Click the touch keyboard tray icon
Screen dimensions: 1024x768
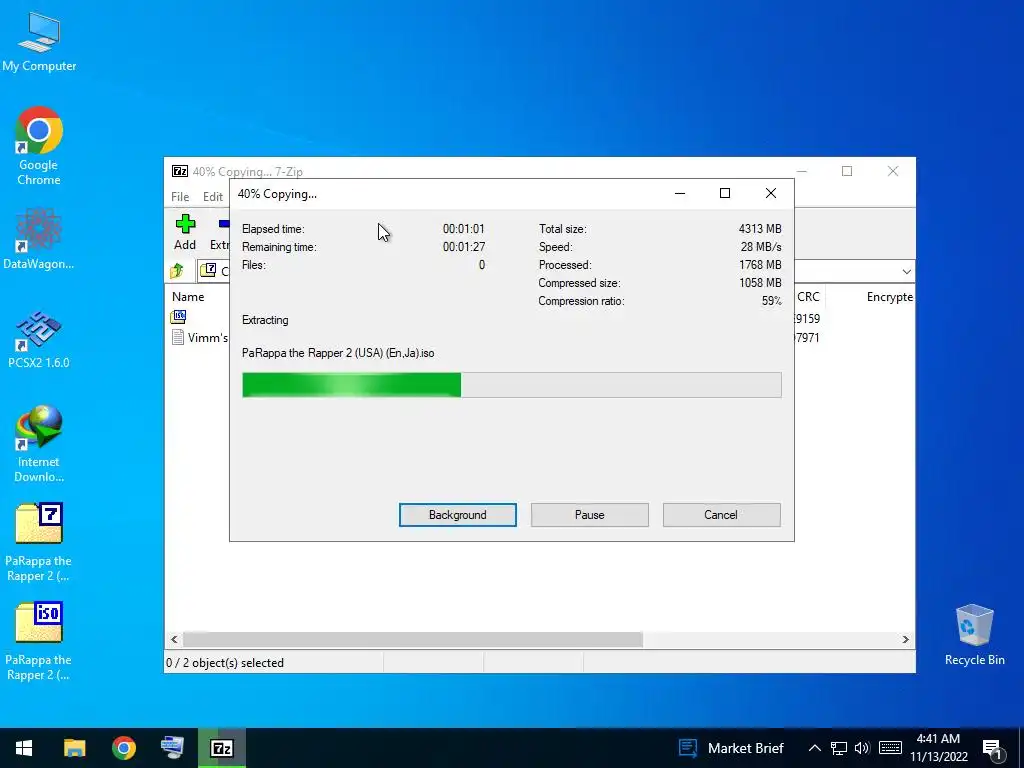[x=890, y=748]
